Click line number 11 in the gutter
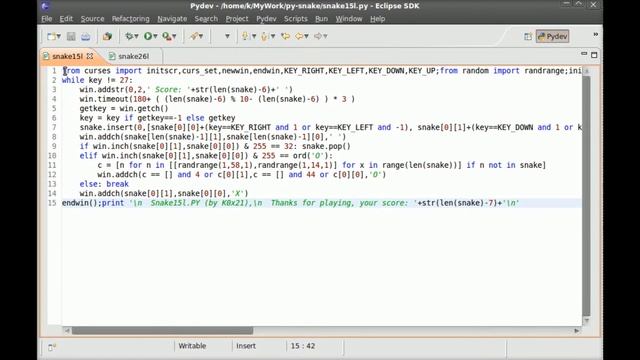 (x=52, y=165)
